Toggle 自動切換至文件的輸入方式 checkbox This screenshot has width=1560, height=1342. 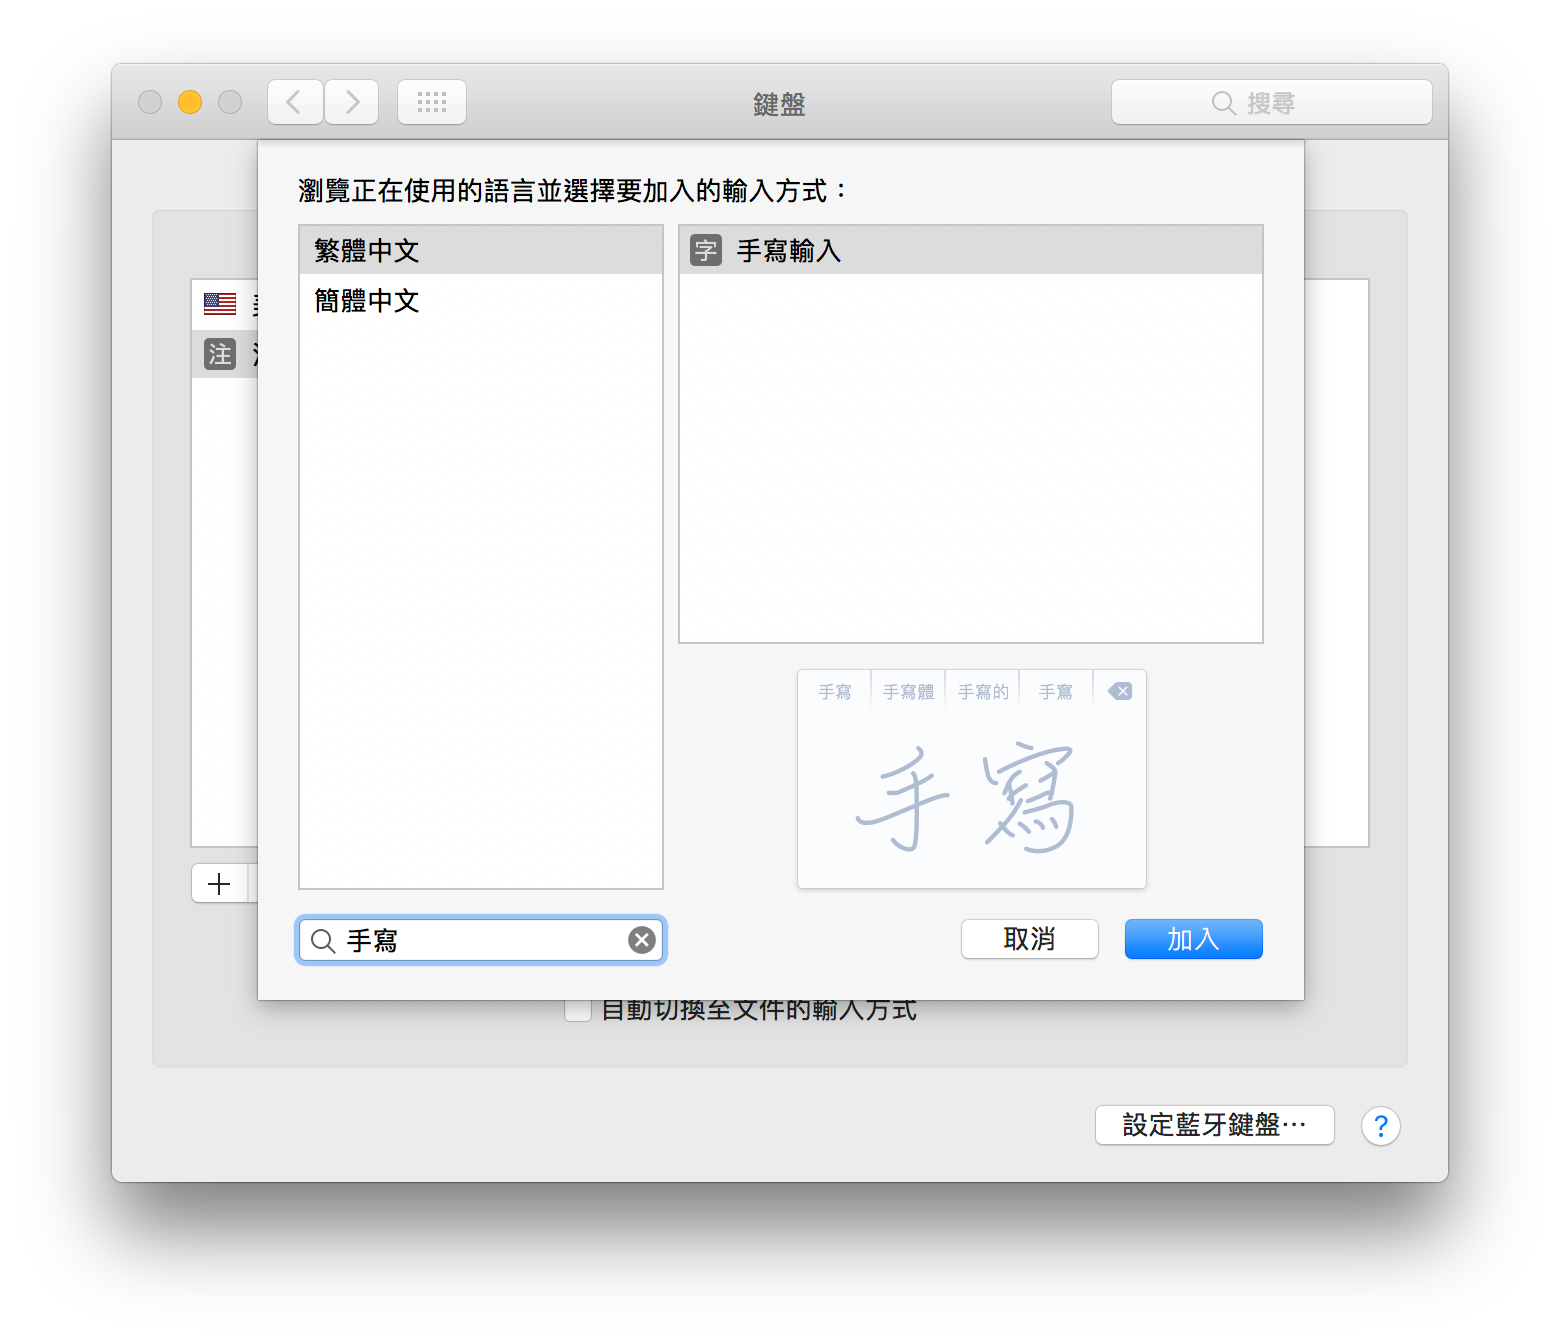coord(578,1010)
